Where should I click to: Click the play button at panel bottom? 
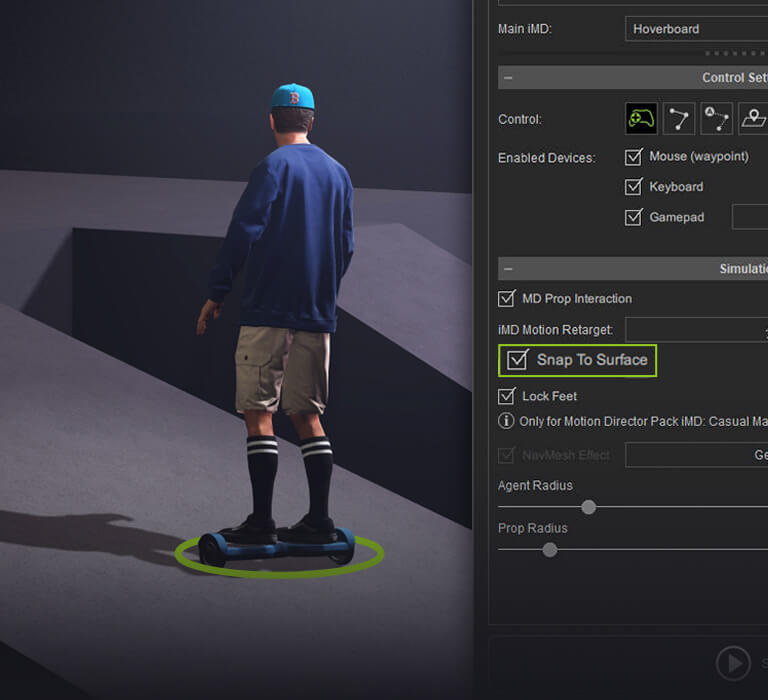tap(733, 663)
